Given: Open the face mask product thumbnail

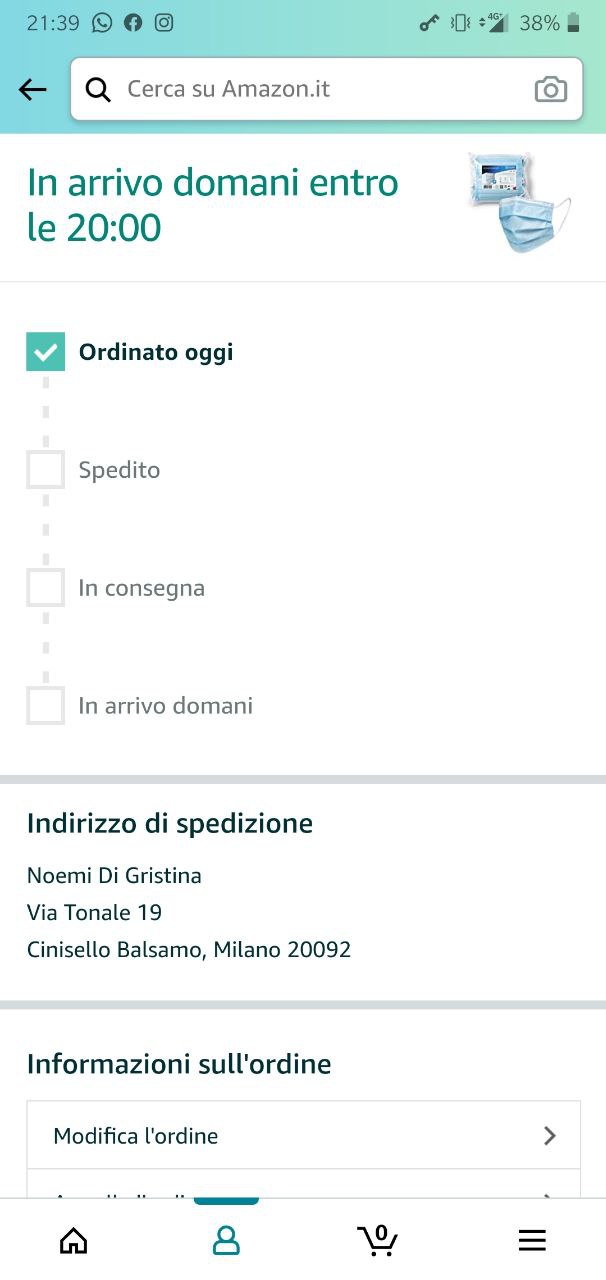Looking at the screenshot, I should click(518, 203).
